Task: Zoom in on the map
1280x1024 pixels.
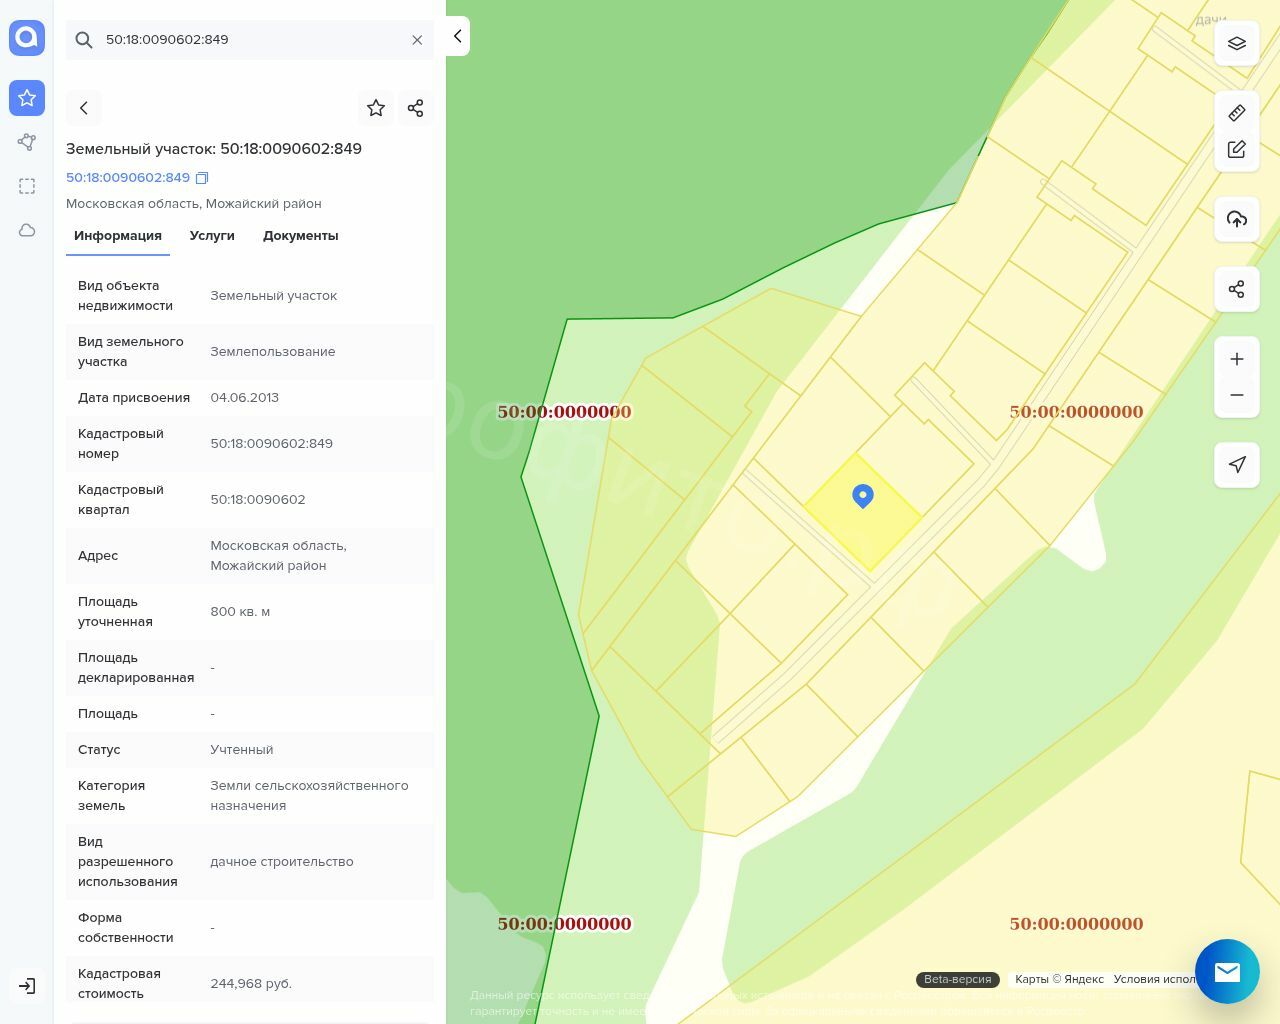Action: [1236, 359]
